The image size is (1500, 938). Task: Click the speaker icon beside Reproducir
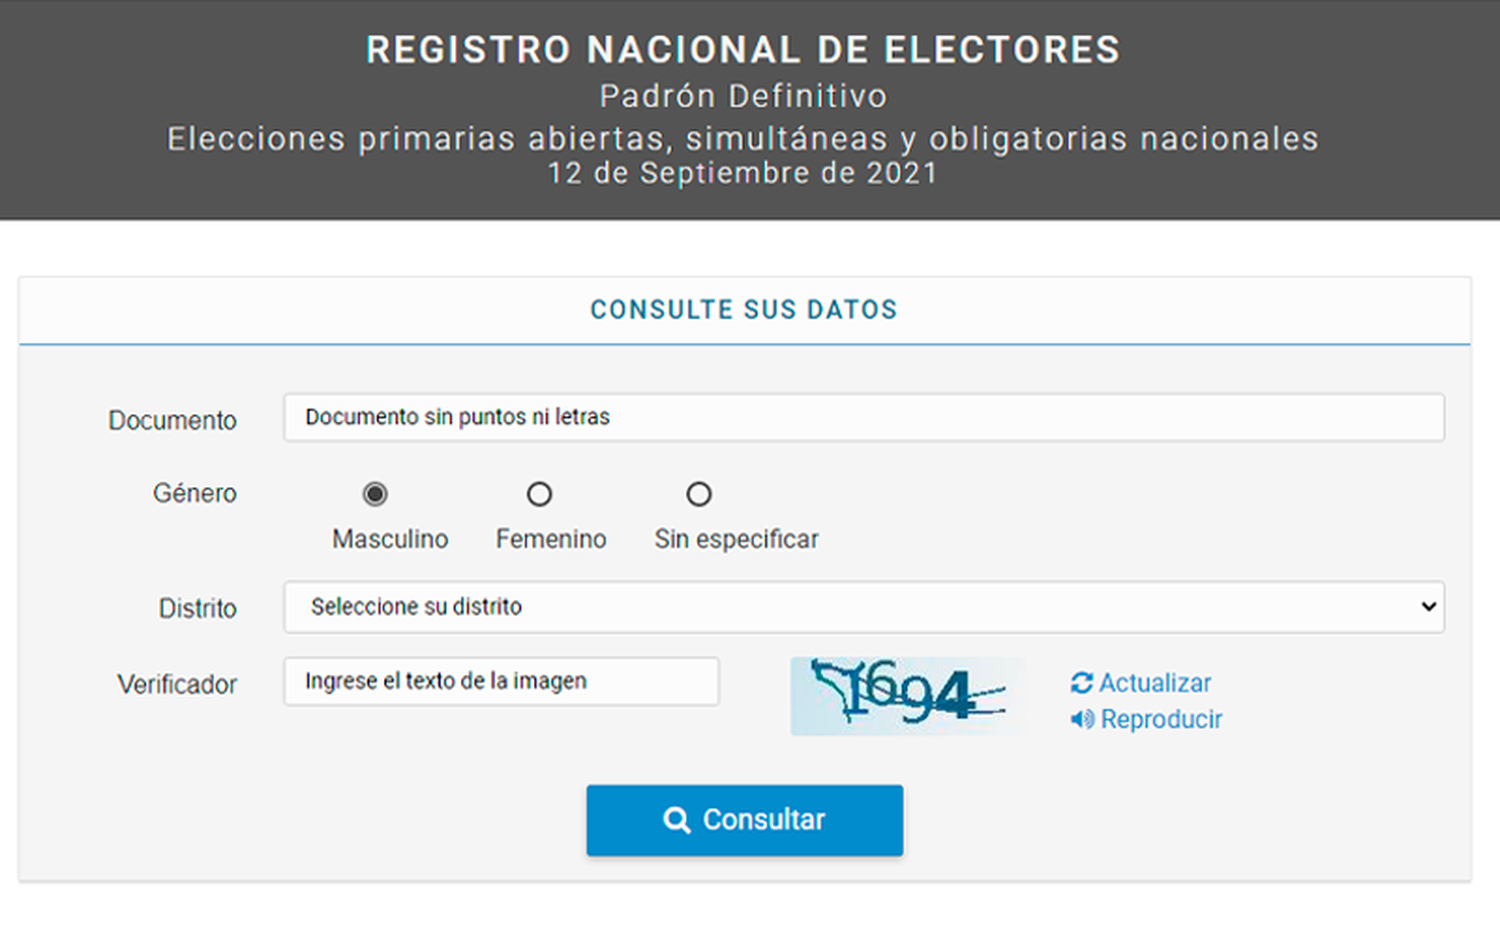(x=1082, y=720)
